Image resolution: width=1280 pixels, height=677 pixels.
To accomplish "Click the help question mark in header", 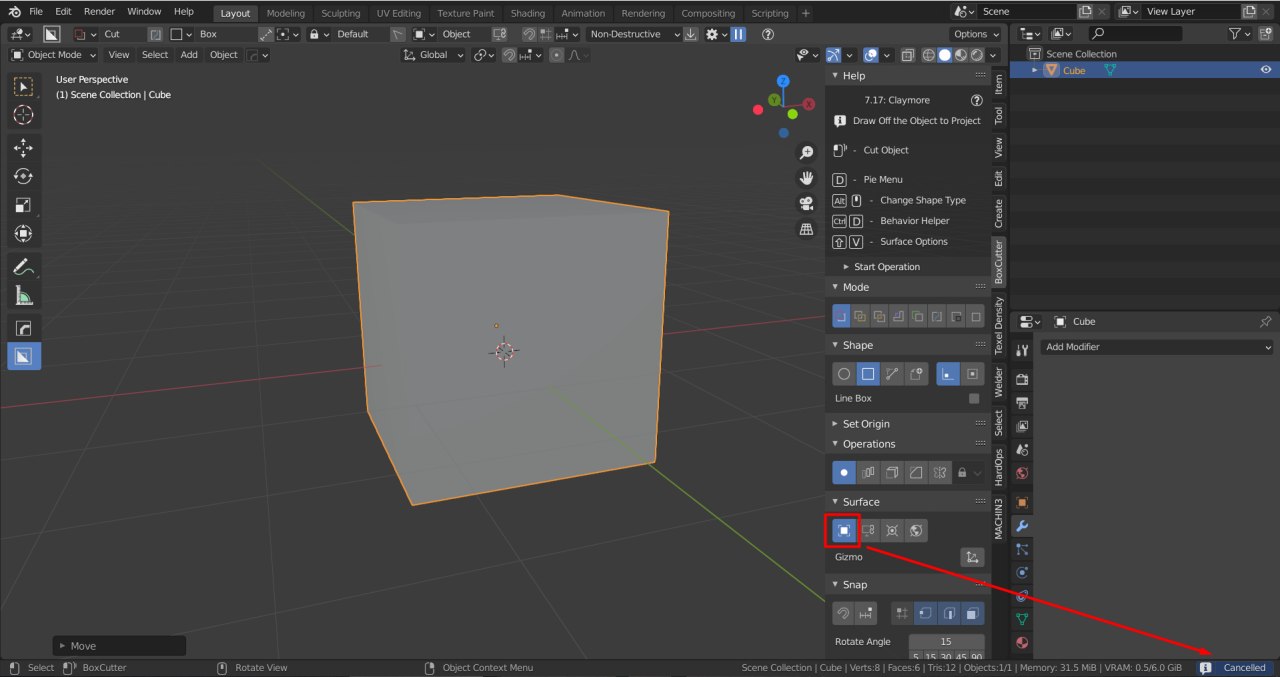I will [x=768, y=34].
